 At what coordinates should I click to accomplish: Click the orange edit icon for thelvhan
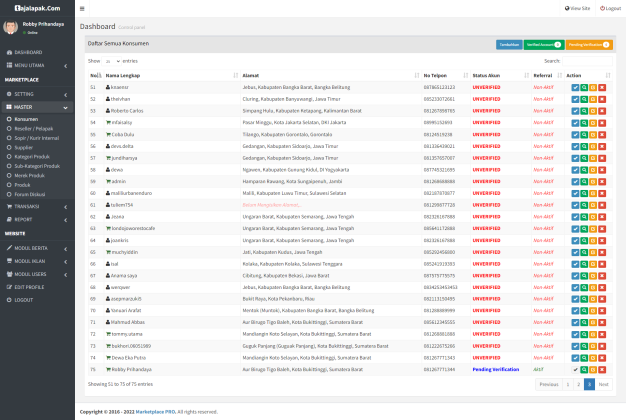click(x=593, y=98)
